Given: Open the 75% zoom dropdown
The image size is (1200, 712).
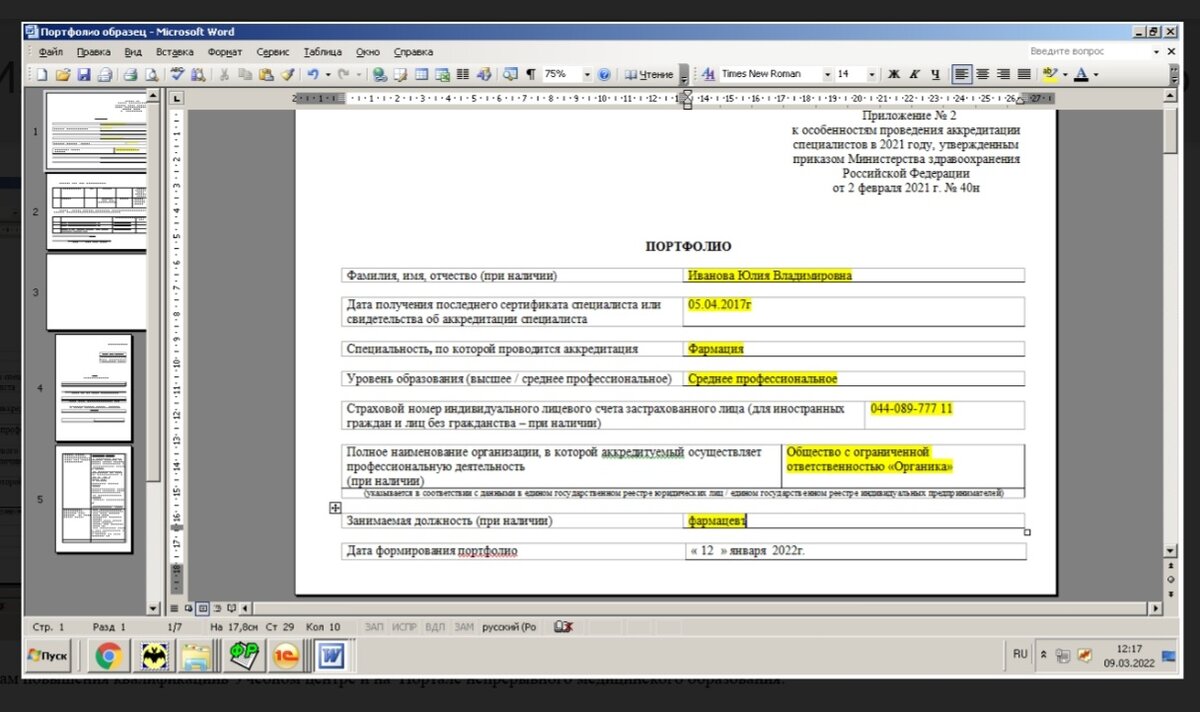Looking at the screenshot, I should (x=586, y=74).
